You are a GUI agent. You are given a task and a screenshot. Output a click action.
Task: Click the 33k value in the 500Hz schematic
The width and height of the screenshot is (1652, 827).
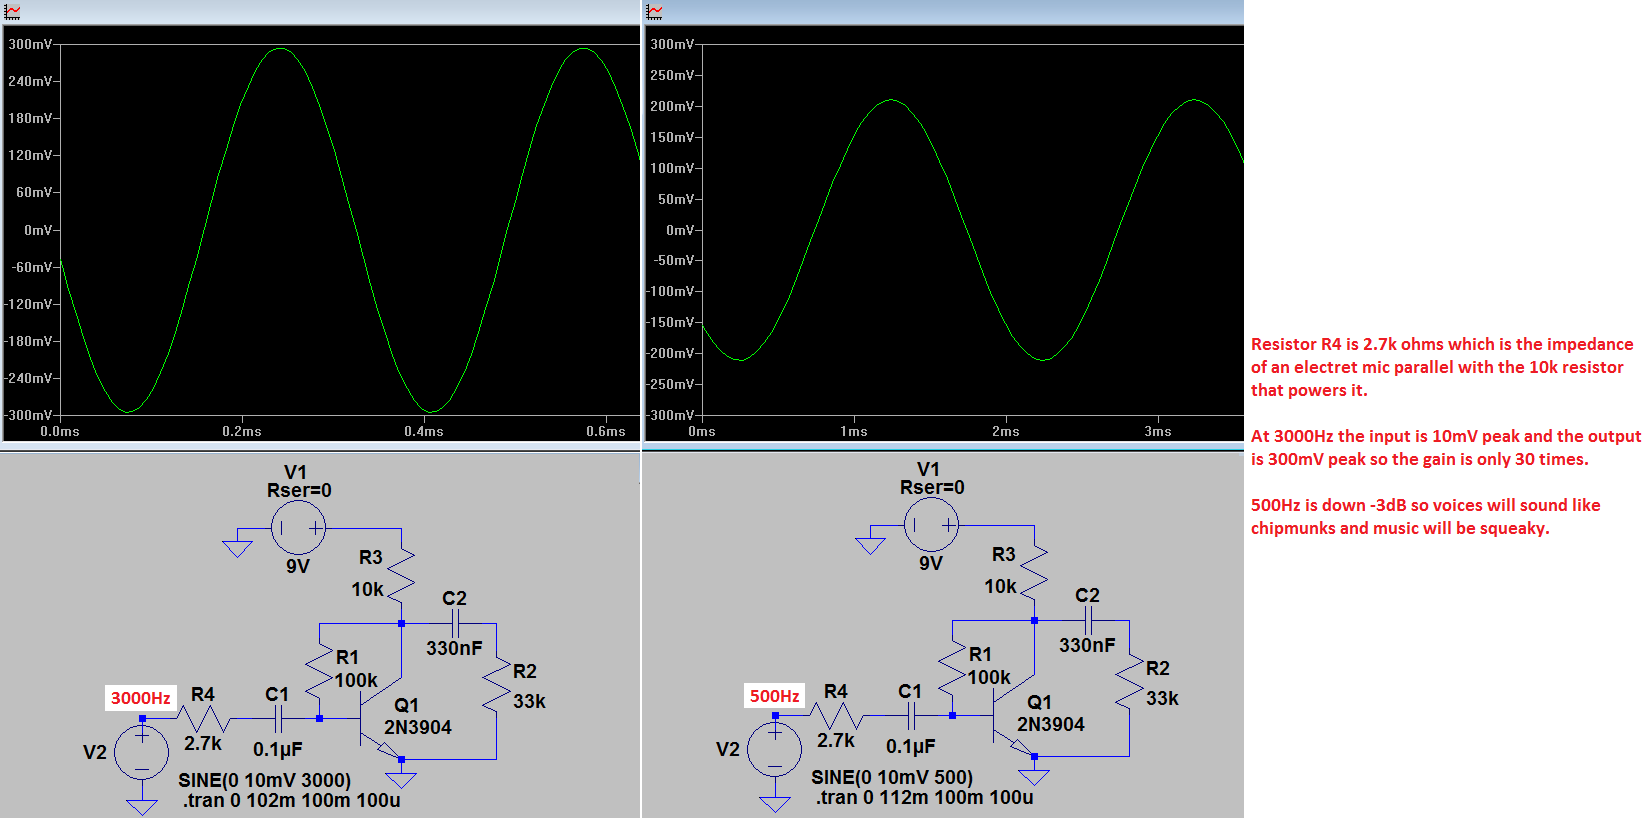click(x=1162, y=699)
